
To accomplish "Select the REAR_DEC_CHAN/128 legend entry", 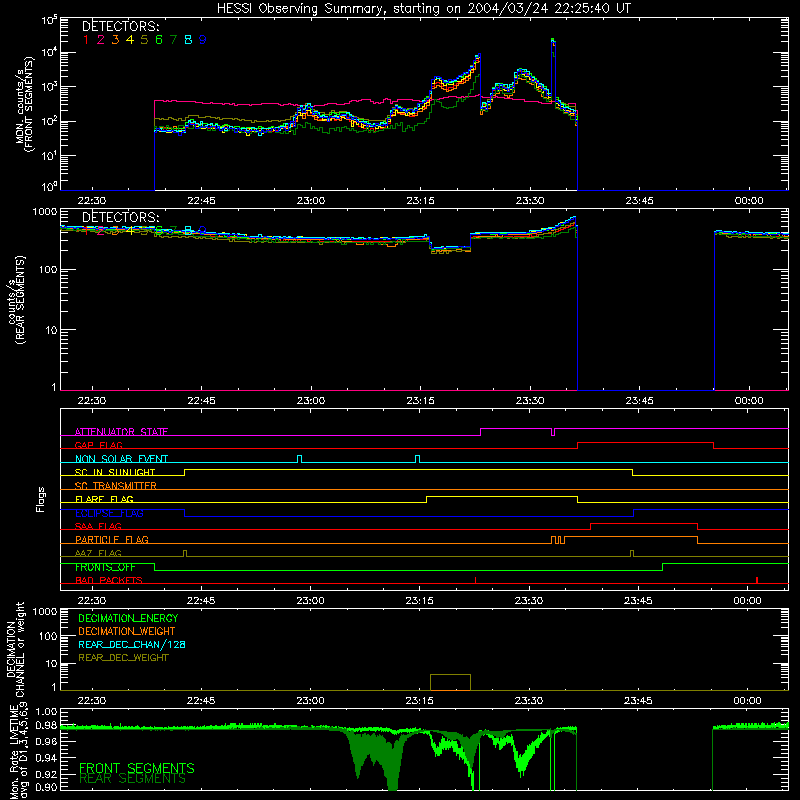I will (132, 644).
